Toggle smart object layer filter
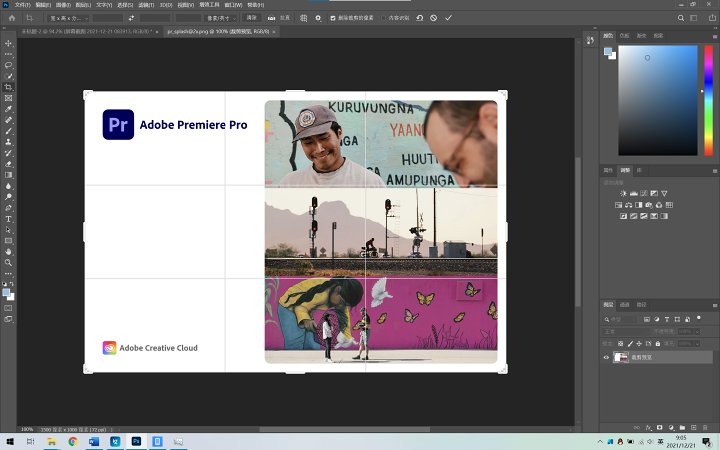This screenshot has height=450, width=720. point(687,319)
